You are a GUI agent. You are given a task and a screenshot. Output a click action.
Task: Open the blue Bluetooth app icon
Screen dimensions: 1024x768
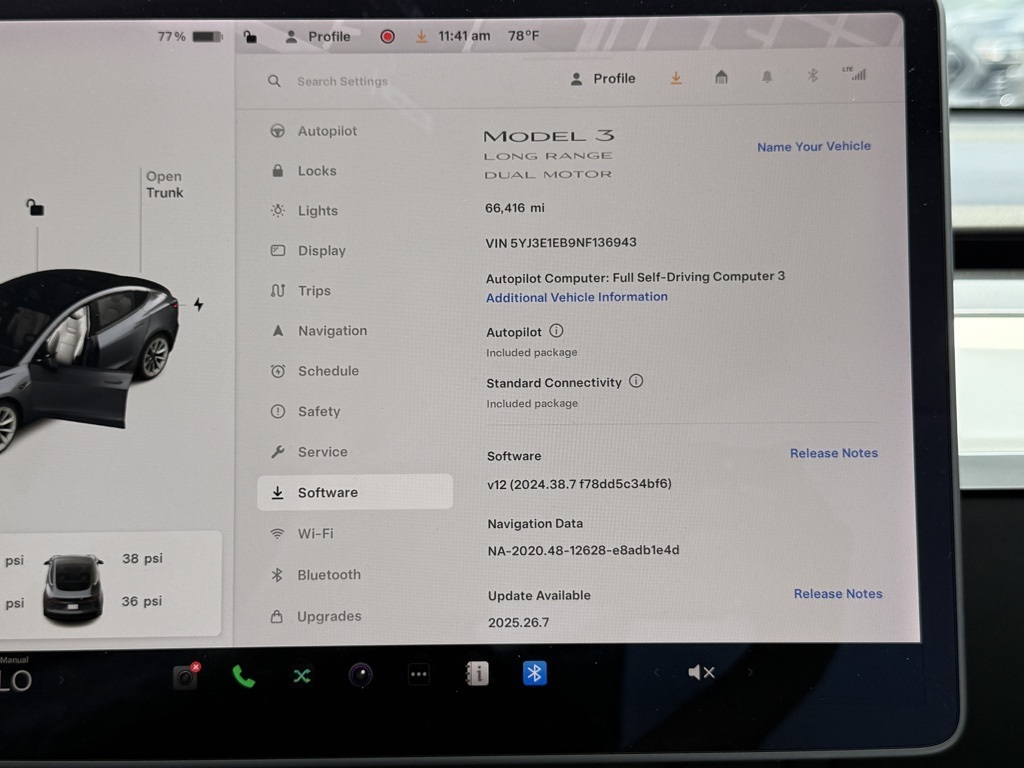pos(534,673)
